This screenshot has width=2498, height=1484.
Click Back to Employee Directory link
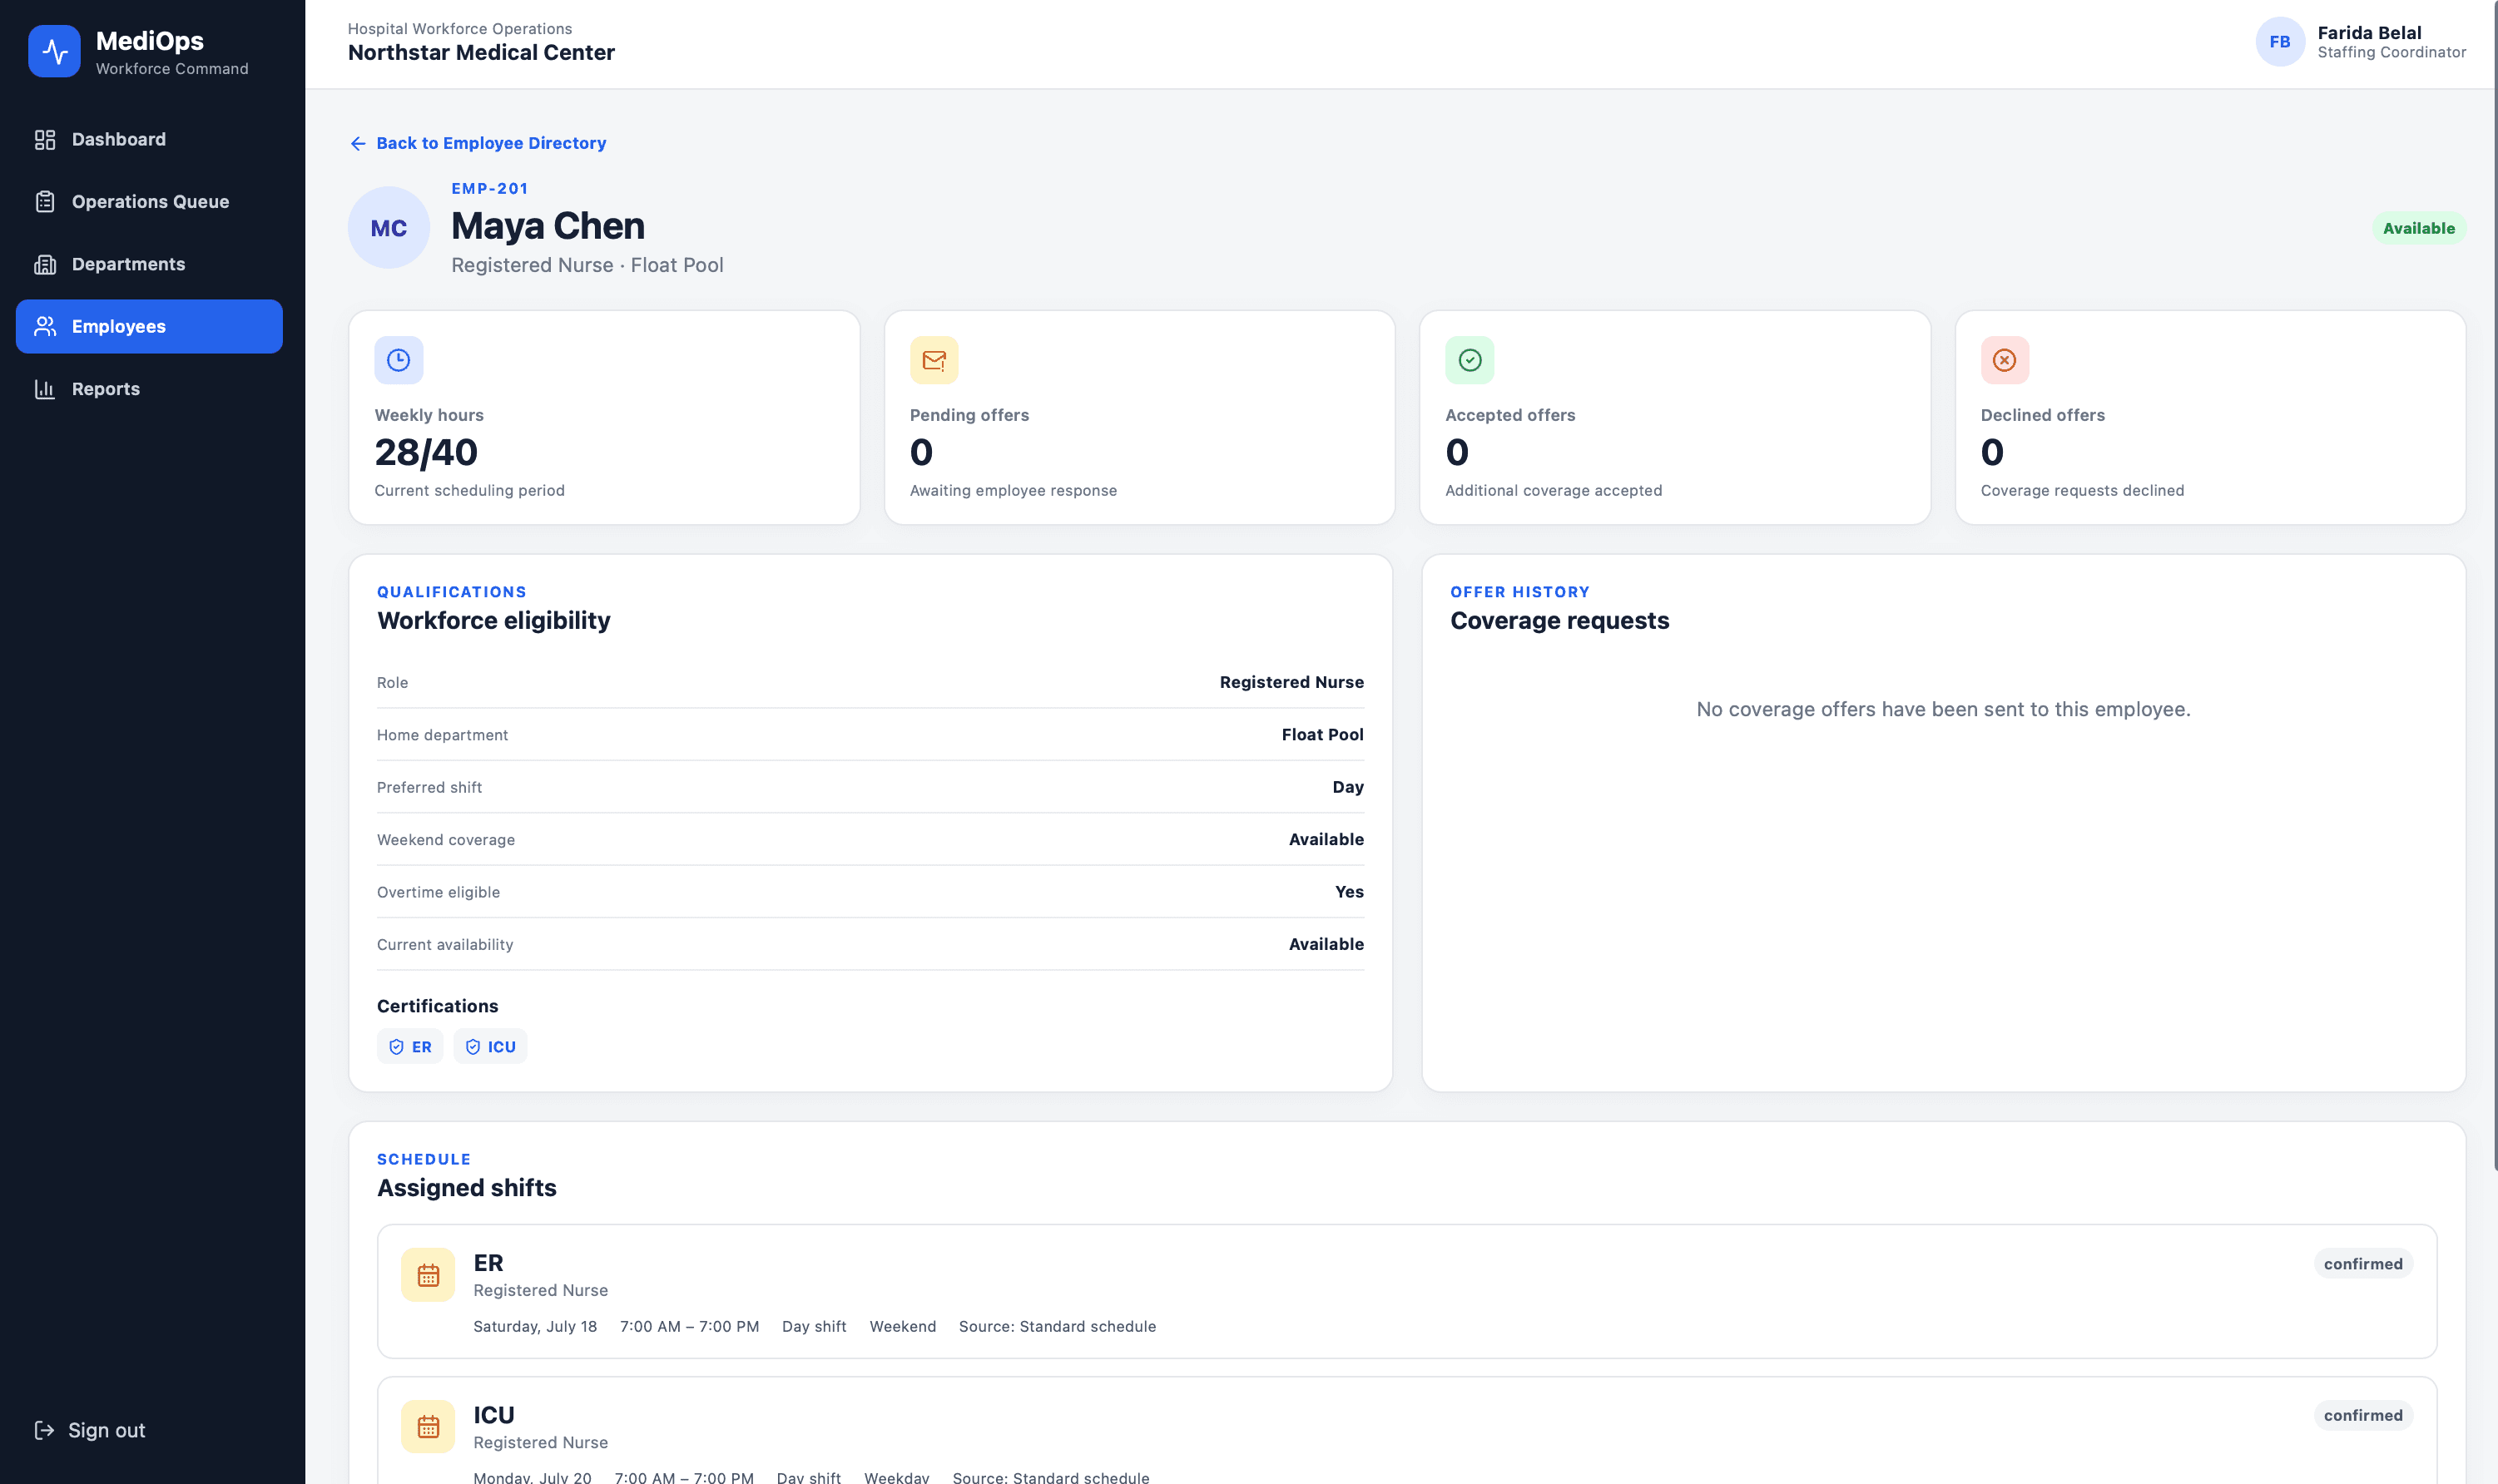click(478, 143)
